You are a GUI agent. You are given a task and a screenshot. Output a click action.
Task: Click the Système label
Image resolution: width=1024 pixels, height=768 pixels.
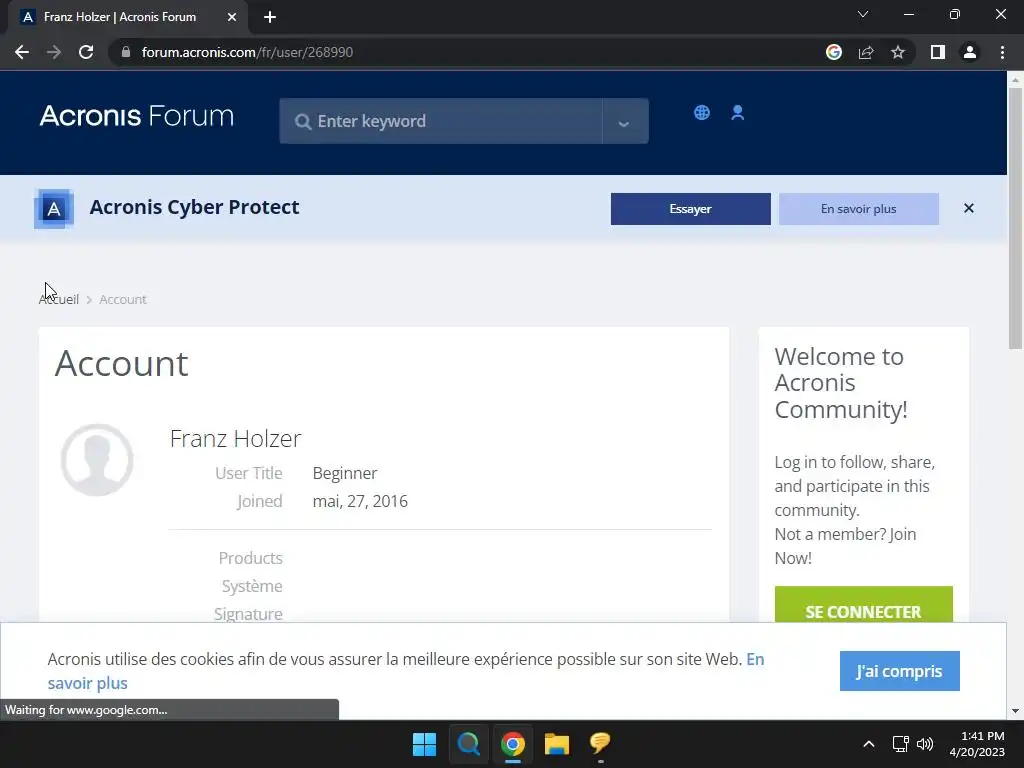[252, 586]
